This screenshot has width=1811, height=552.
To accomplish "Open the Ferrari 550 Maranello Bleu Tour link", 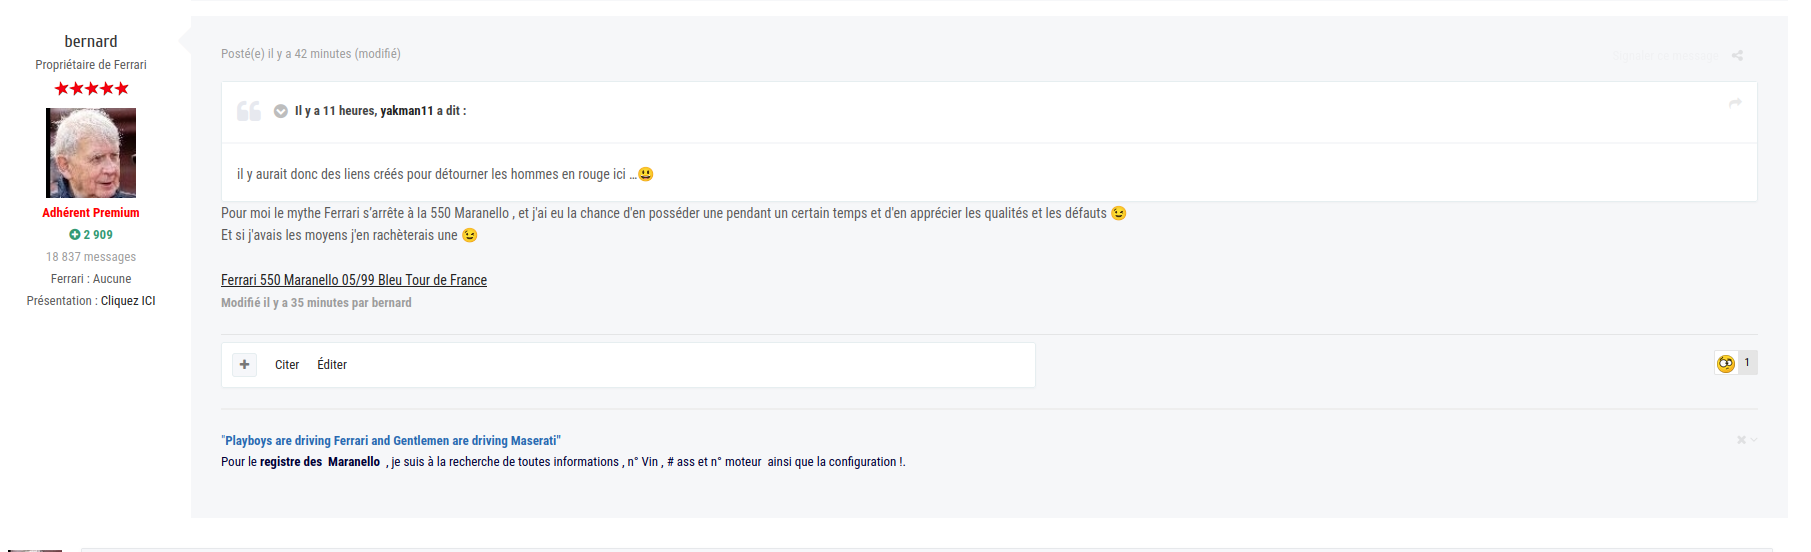I will 354,280.
